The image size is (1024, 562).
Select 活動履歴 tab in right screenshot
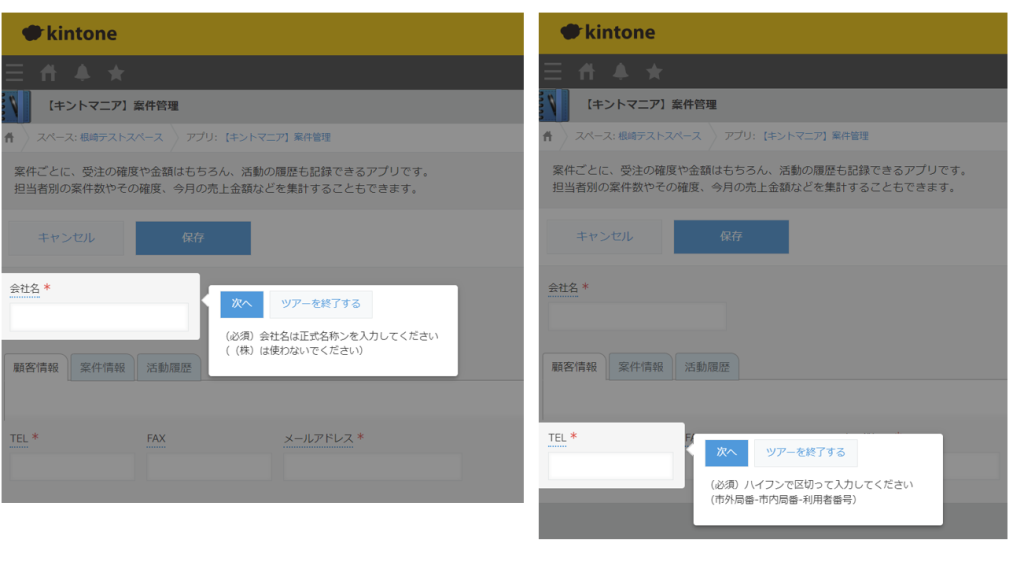[x=707, y=367]
